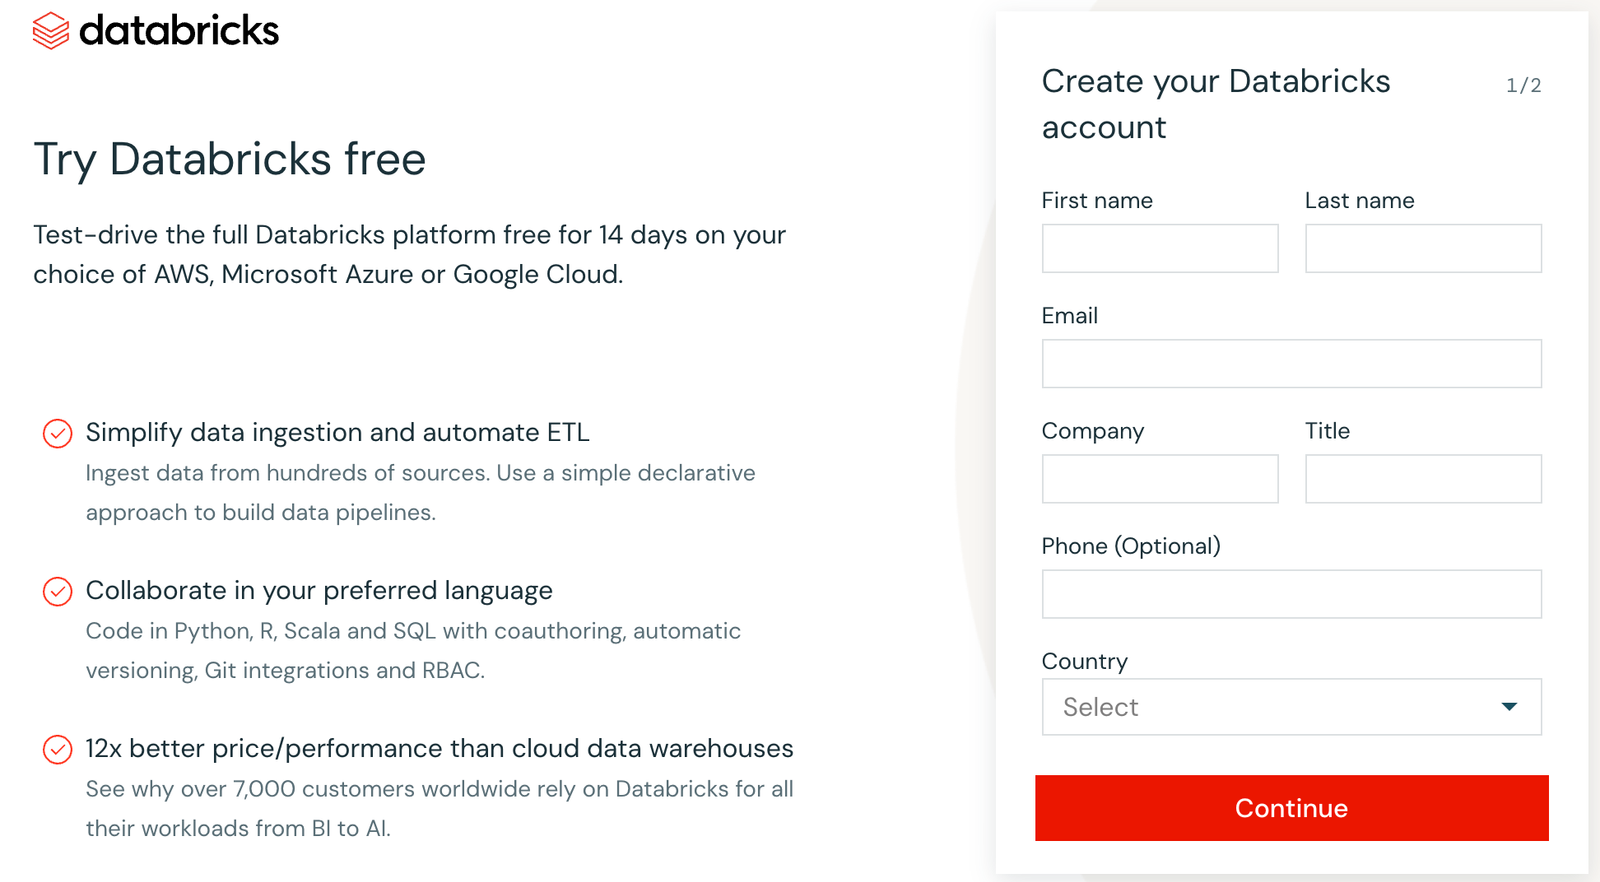Click the Phone (Optional) field
1600x882 pixels.
(x=1290, y=594)
